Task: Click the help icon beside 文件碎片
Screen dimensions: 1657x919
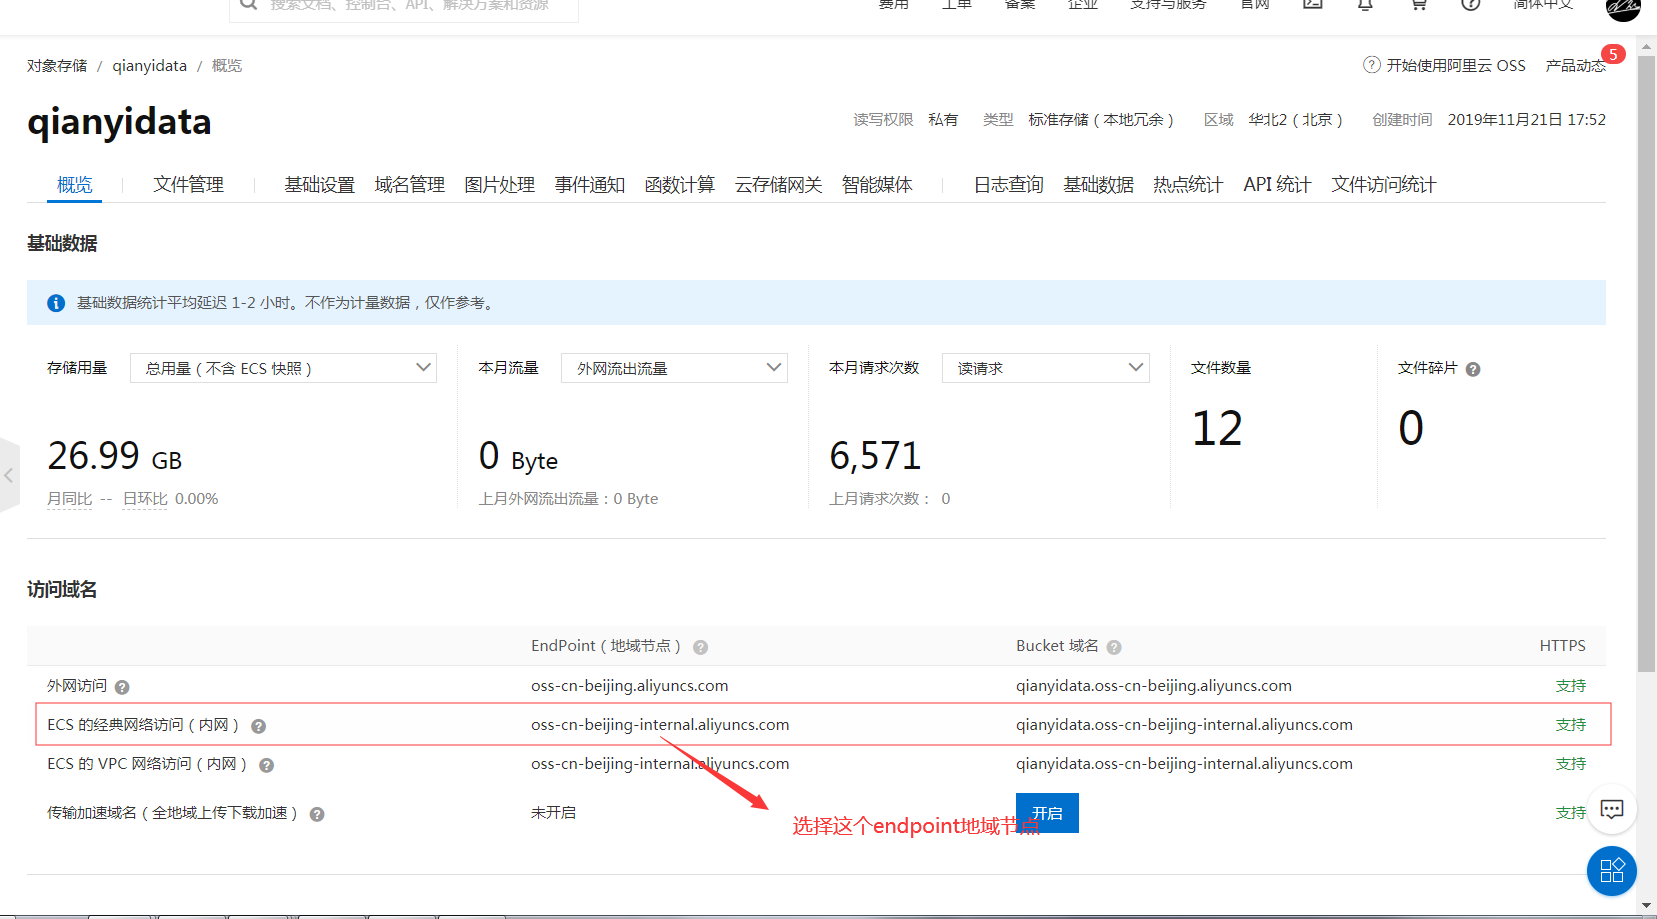Action: 1473,369
